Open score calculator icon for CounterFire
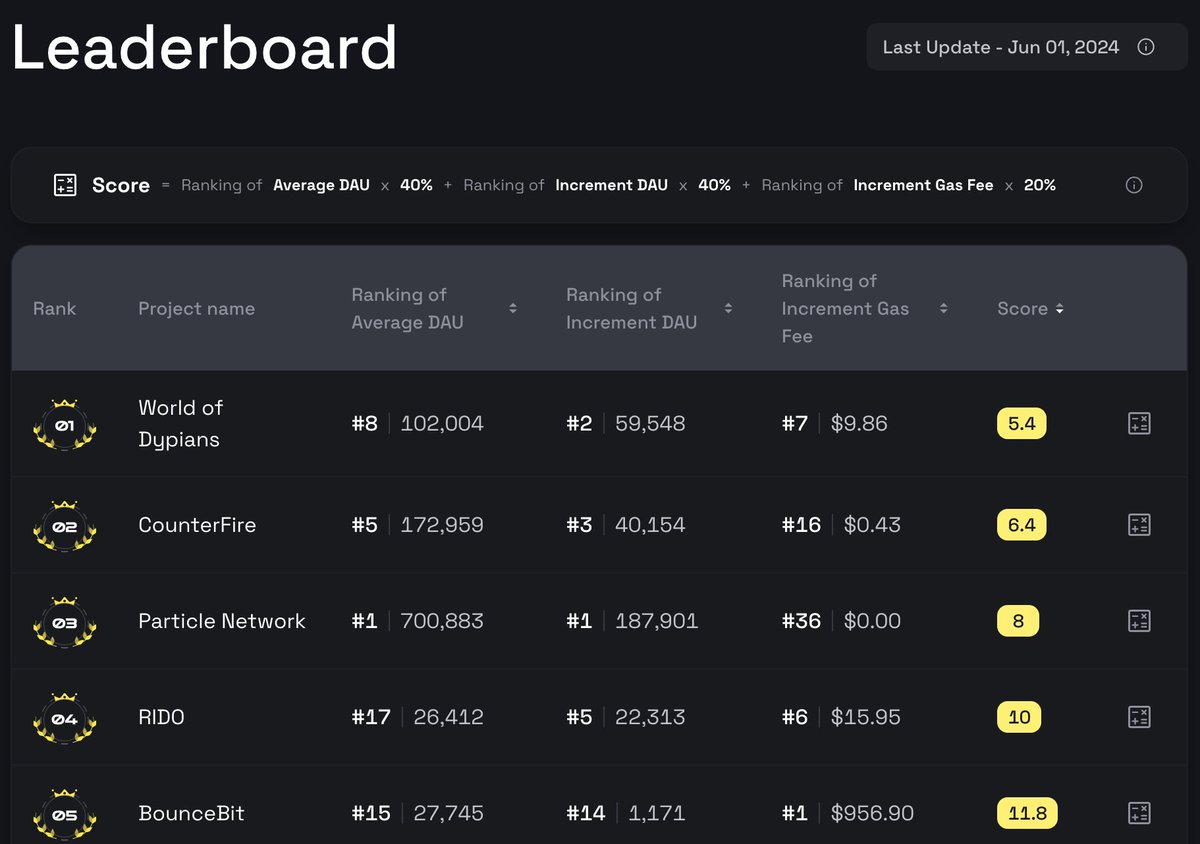This screenshot has height=844, width=1200. [x=1139, y=525]
